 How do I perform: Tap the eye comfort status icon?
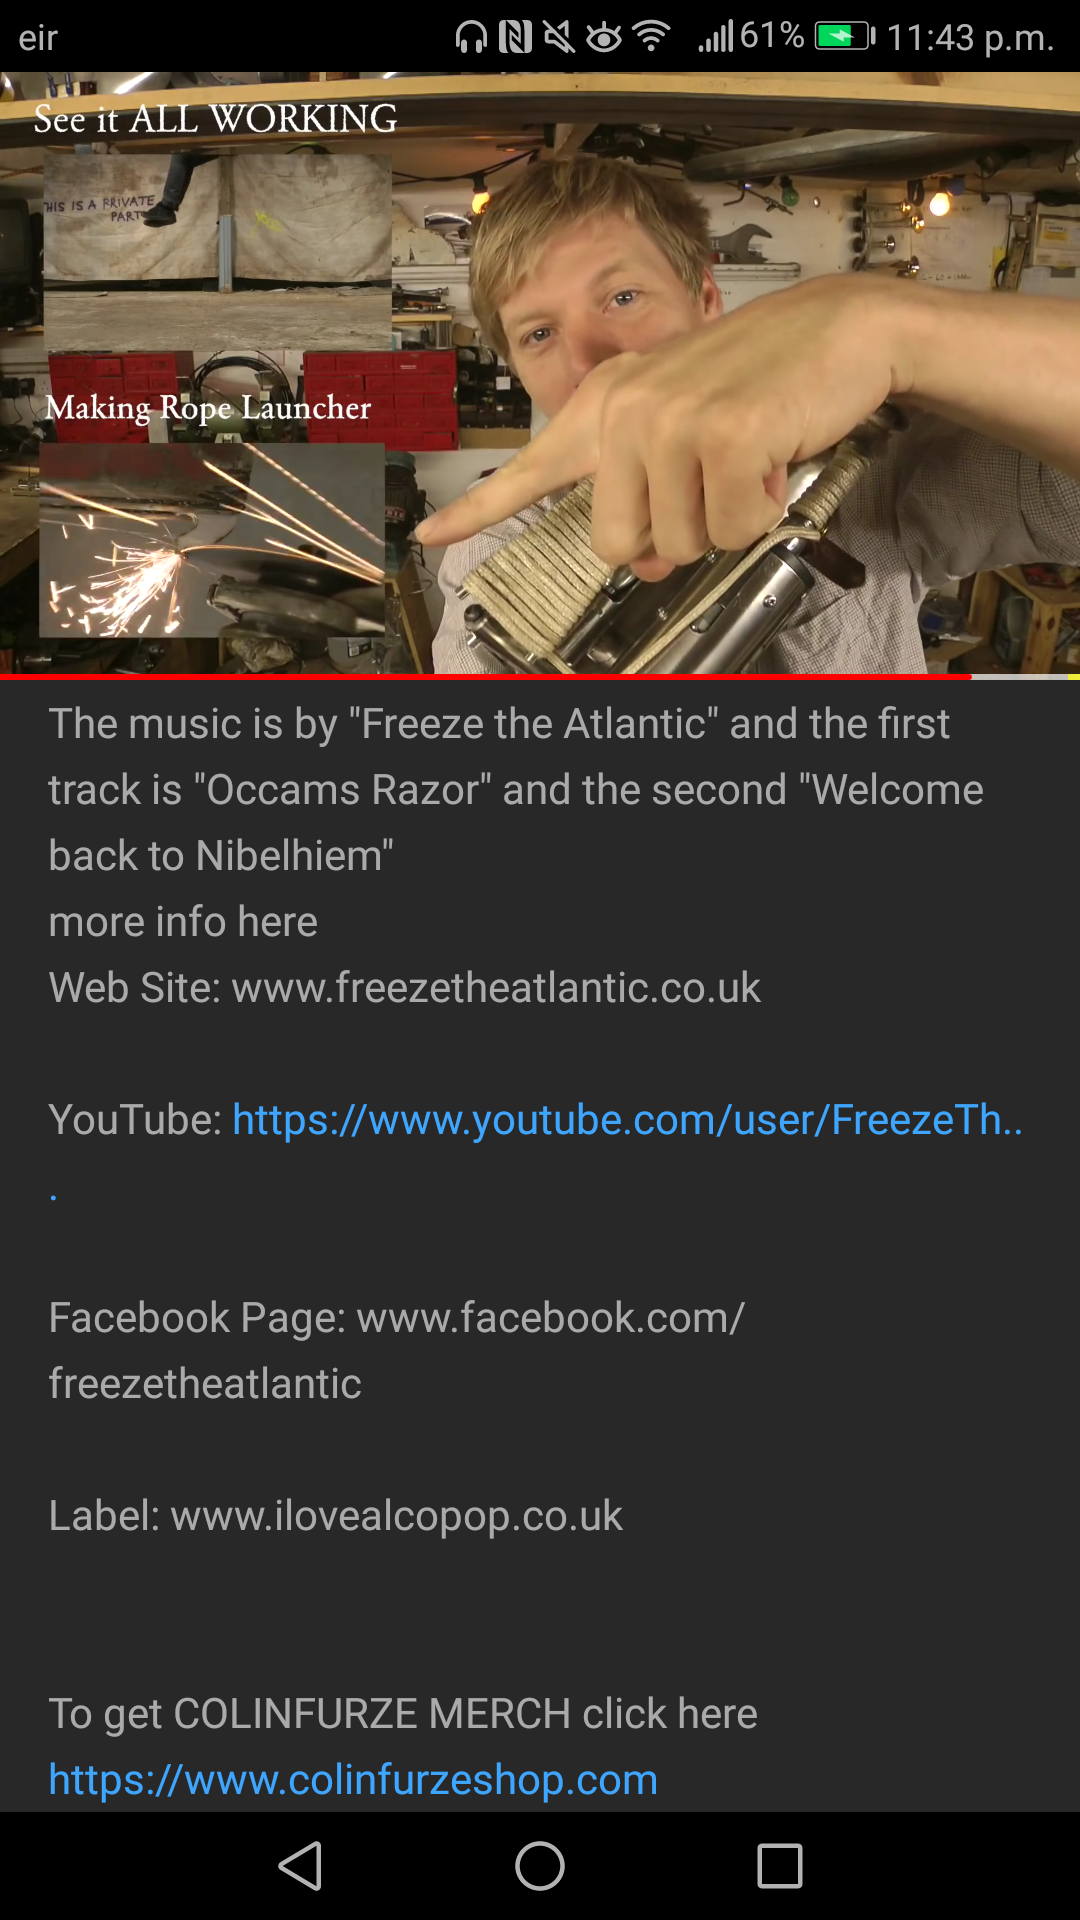click(604, 38)
